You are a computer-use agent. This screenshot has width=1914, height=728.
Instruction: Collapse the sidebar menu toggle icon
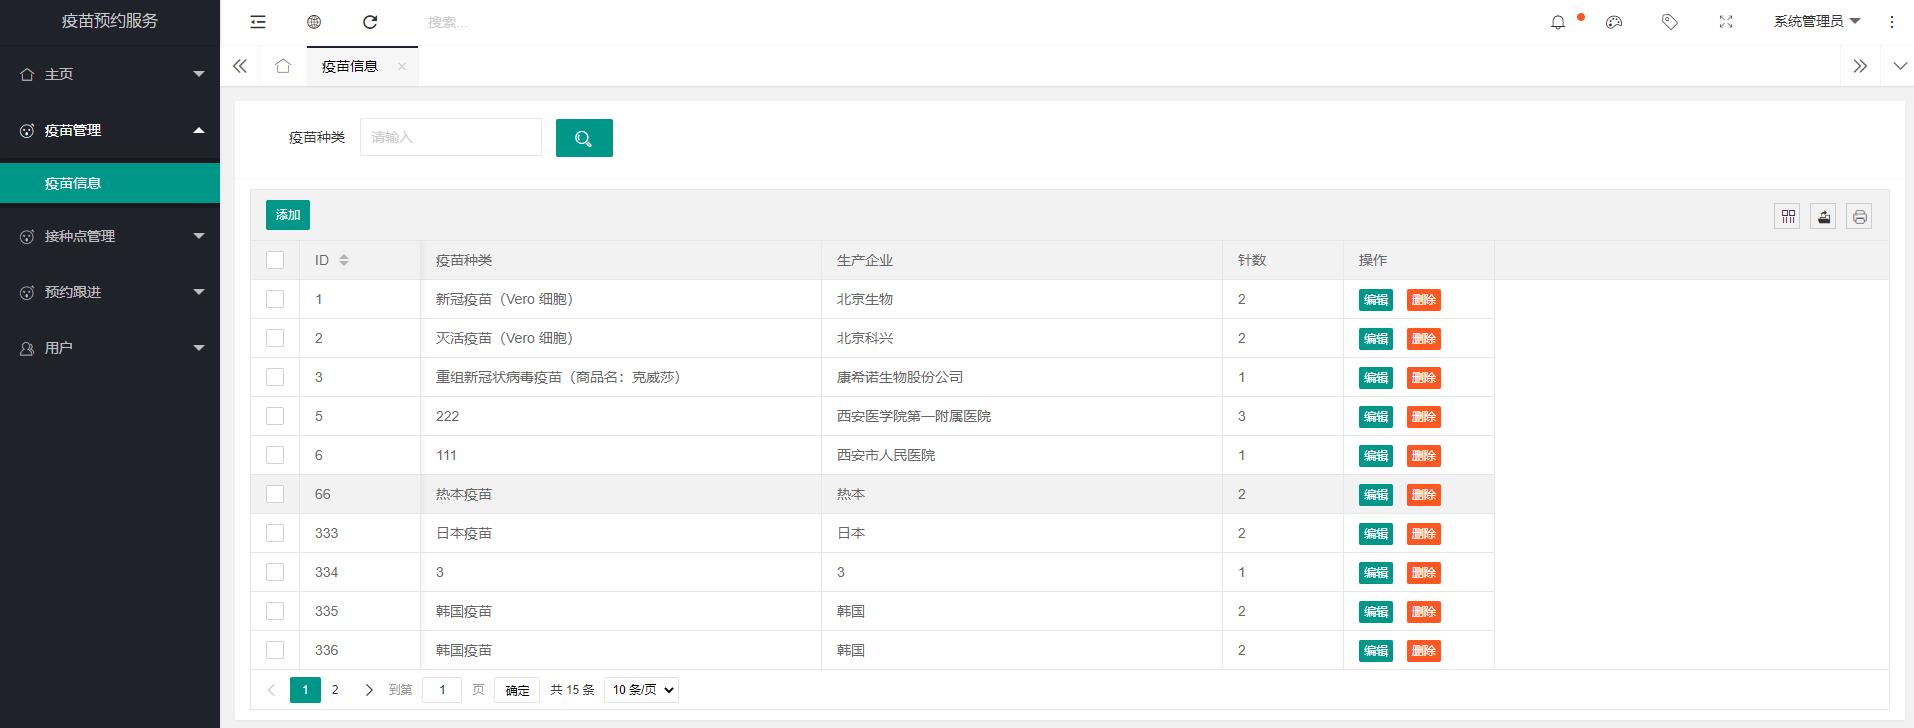click(x=258, y=22)
